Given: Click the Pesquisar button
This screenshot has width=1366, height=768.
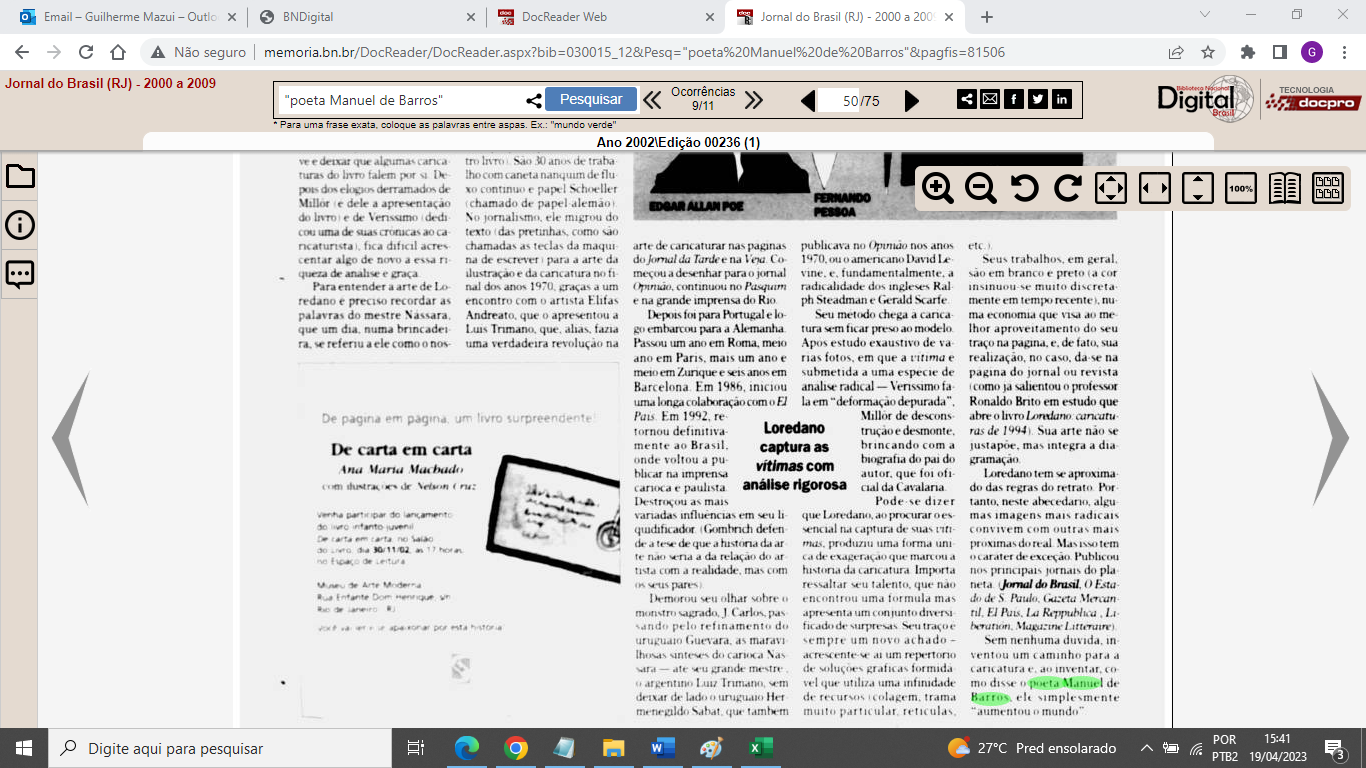Looking at the screenshot, I should pos(591,99).
